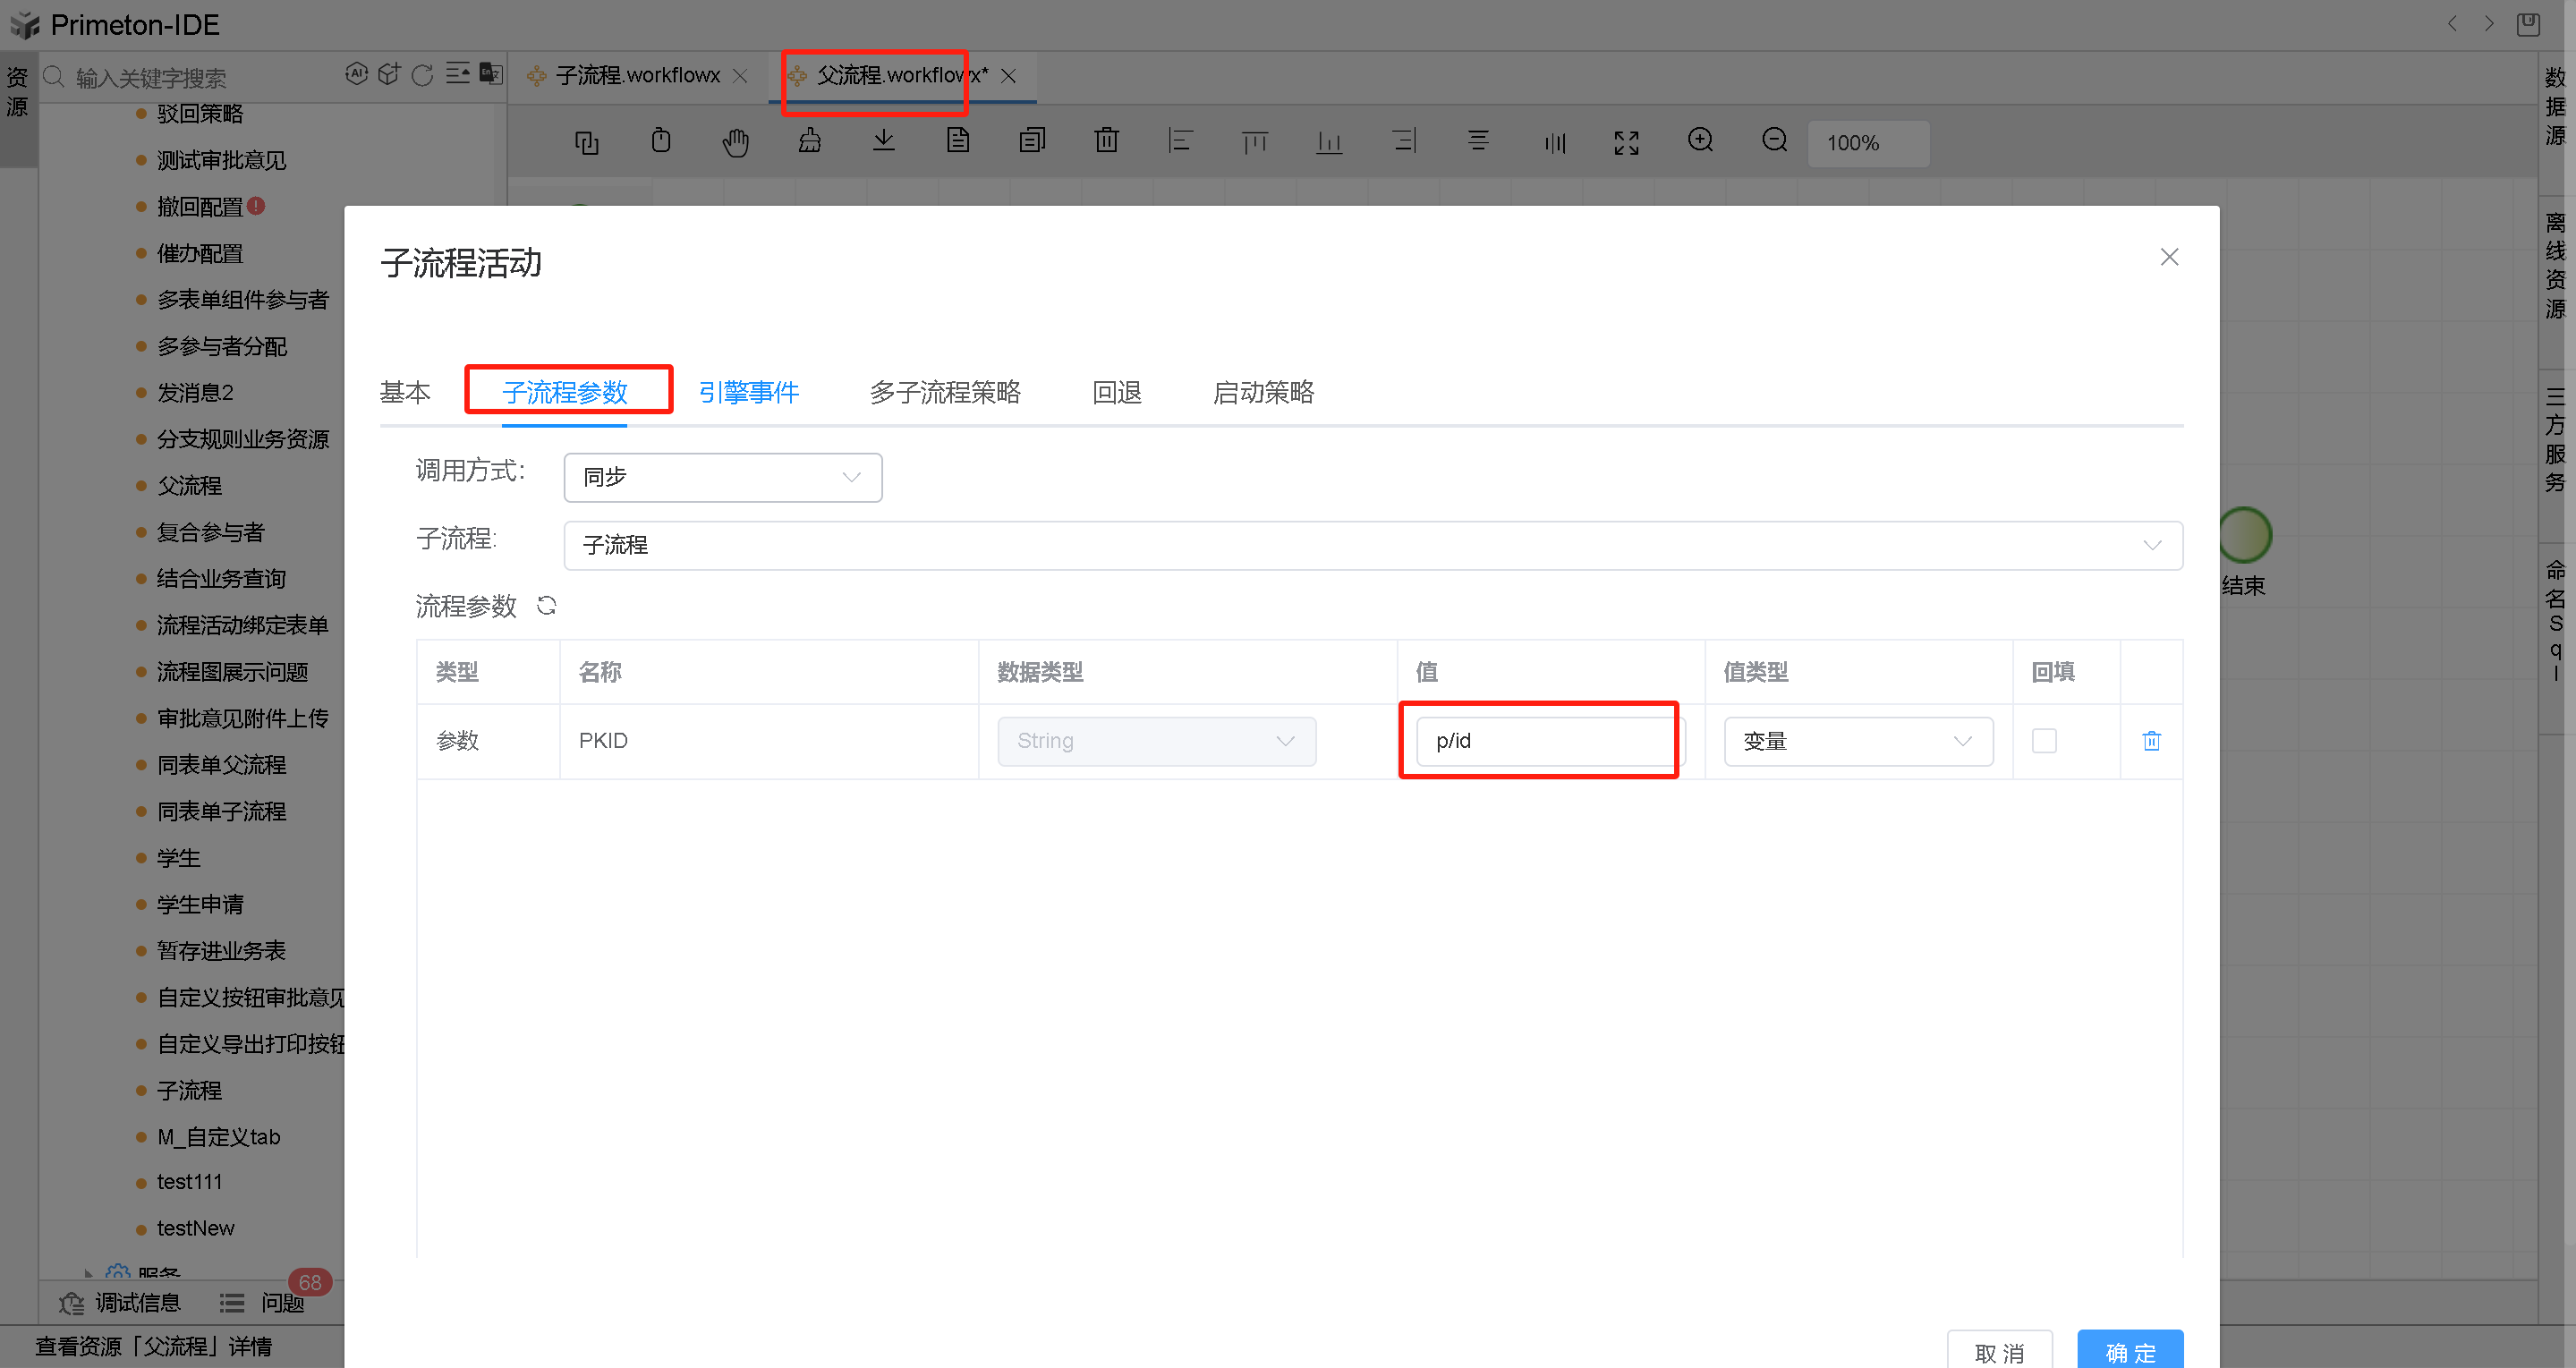Select the hand pan tool icon
This screenshot has height=1368, width=2576.
[735, 143]
